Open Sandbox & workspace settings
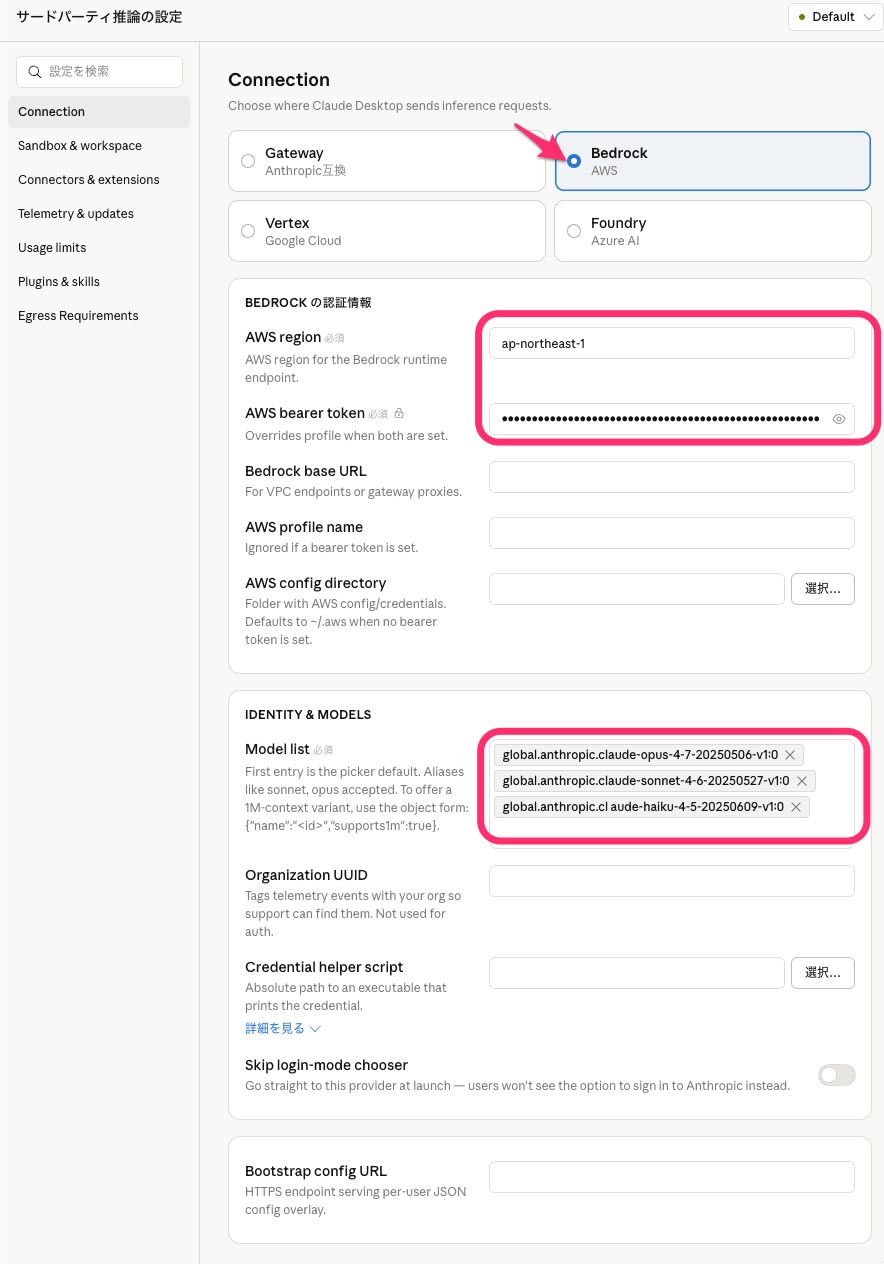Viewport: 884px width, 1264px height. coord(80,146)
